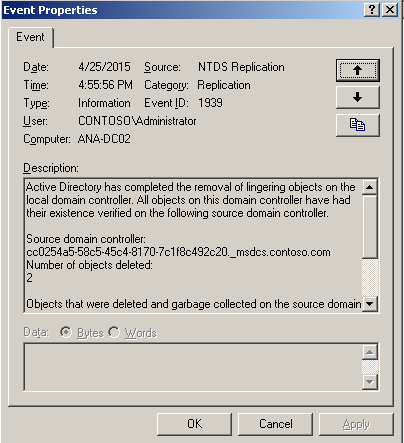The image size is (404, 443).
Task: Click inside the Description text area
Action: point(193,245)
